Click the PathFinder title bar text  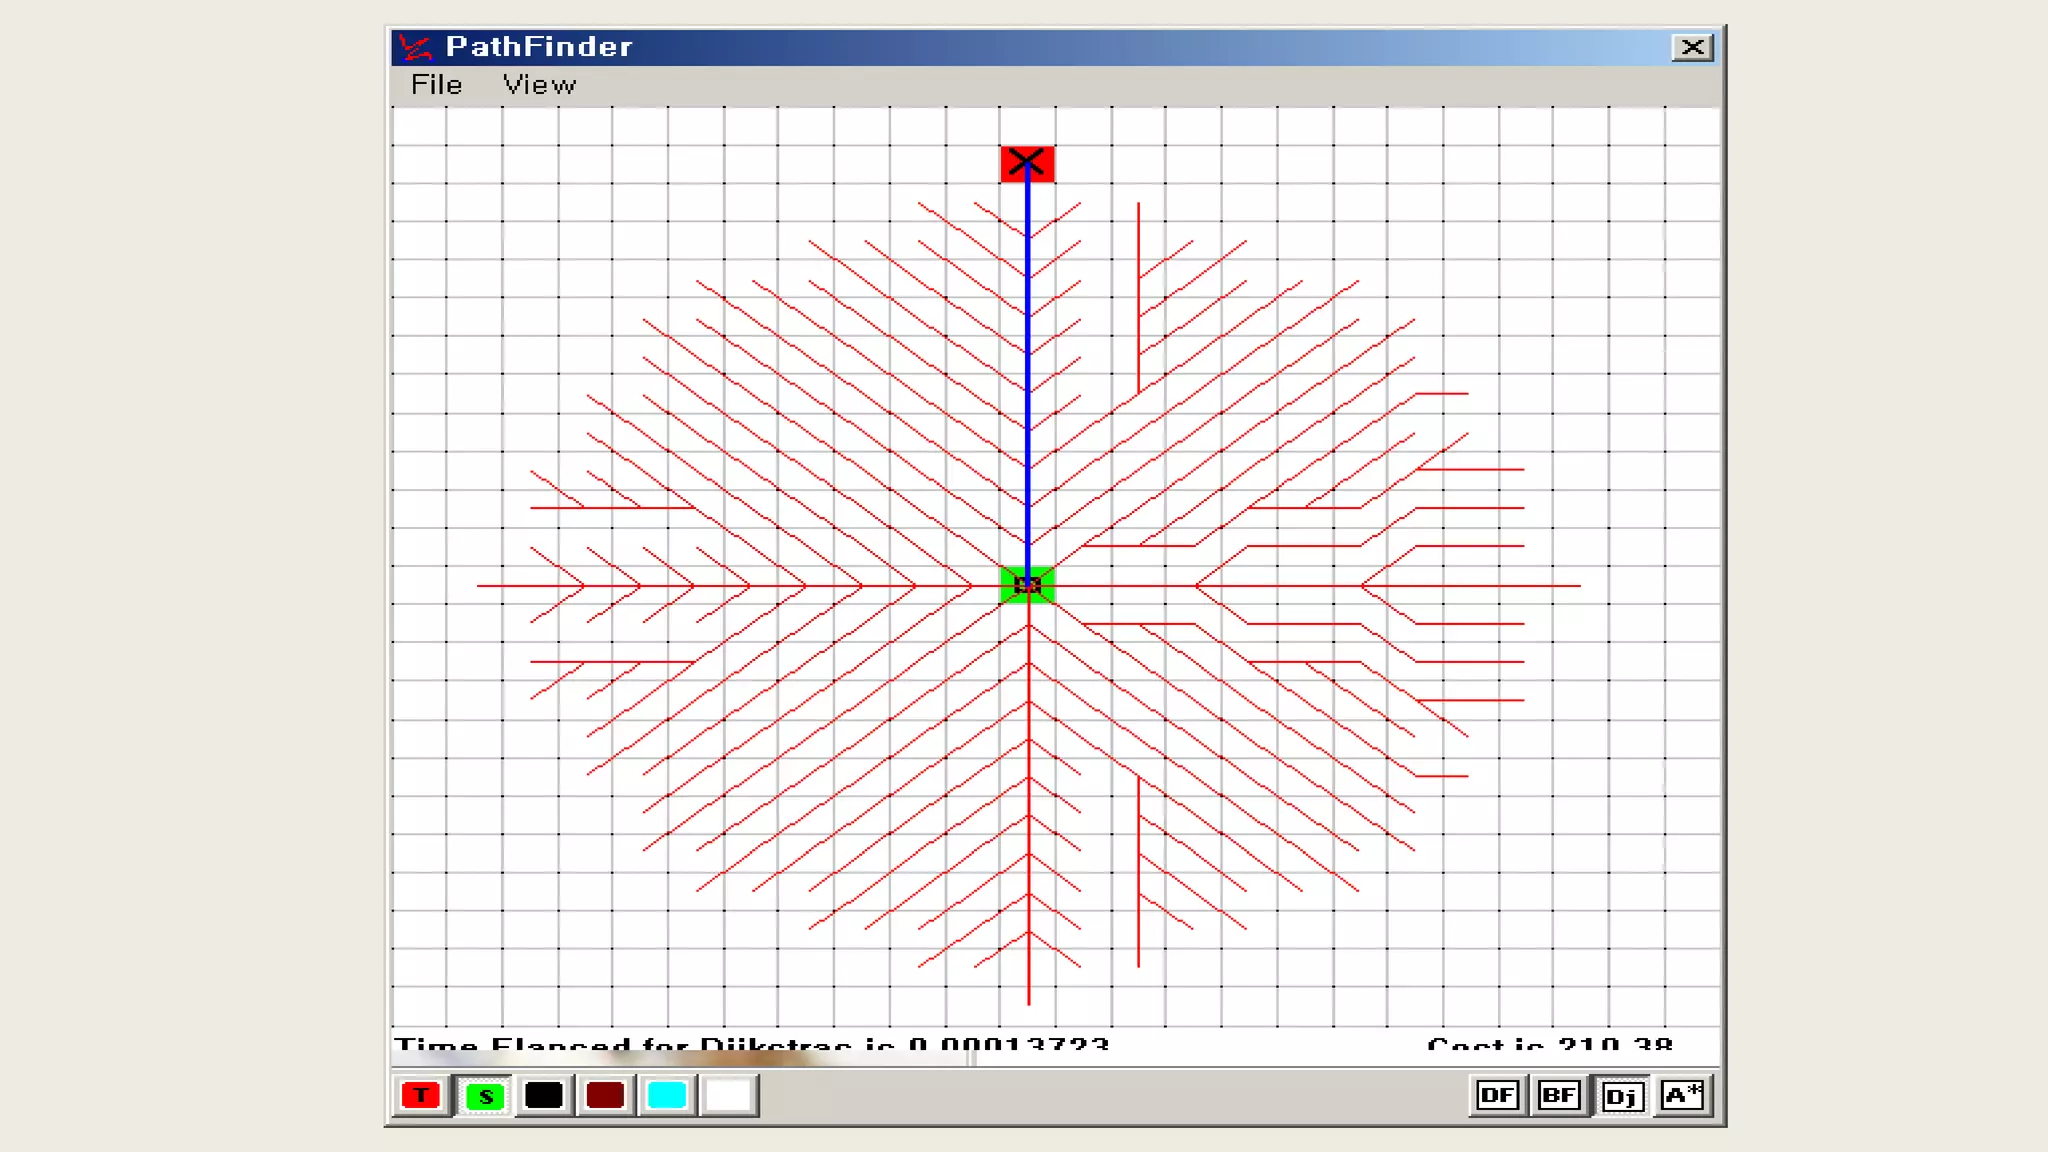(539, 46)
